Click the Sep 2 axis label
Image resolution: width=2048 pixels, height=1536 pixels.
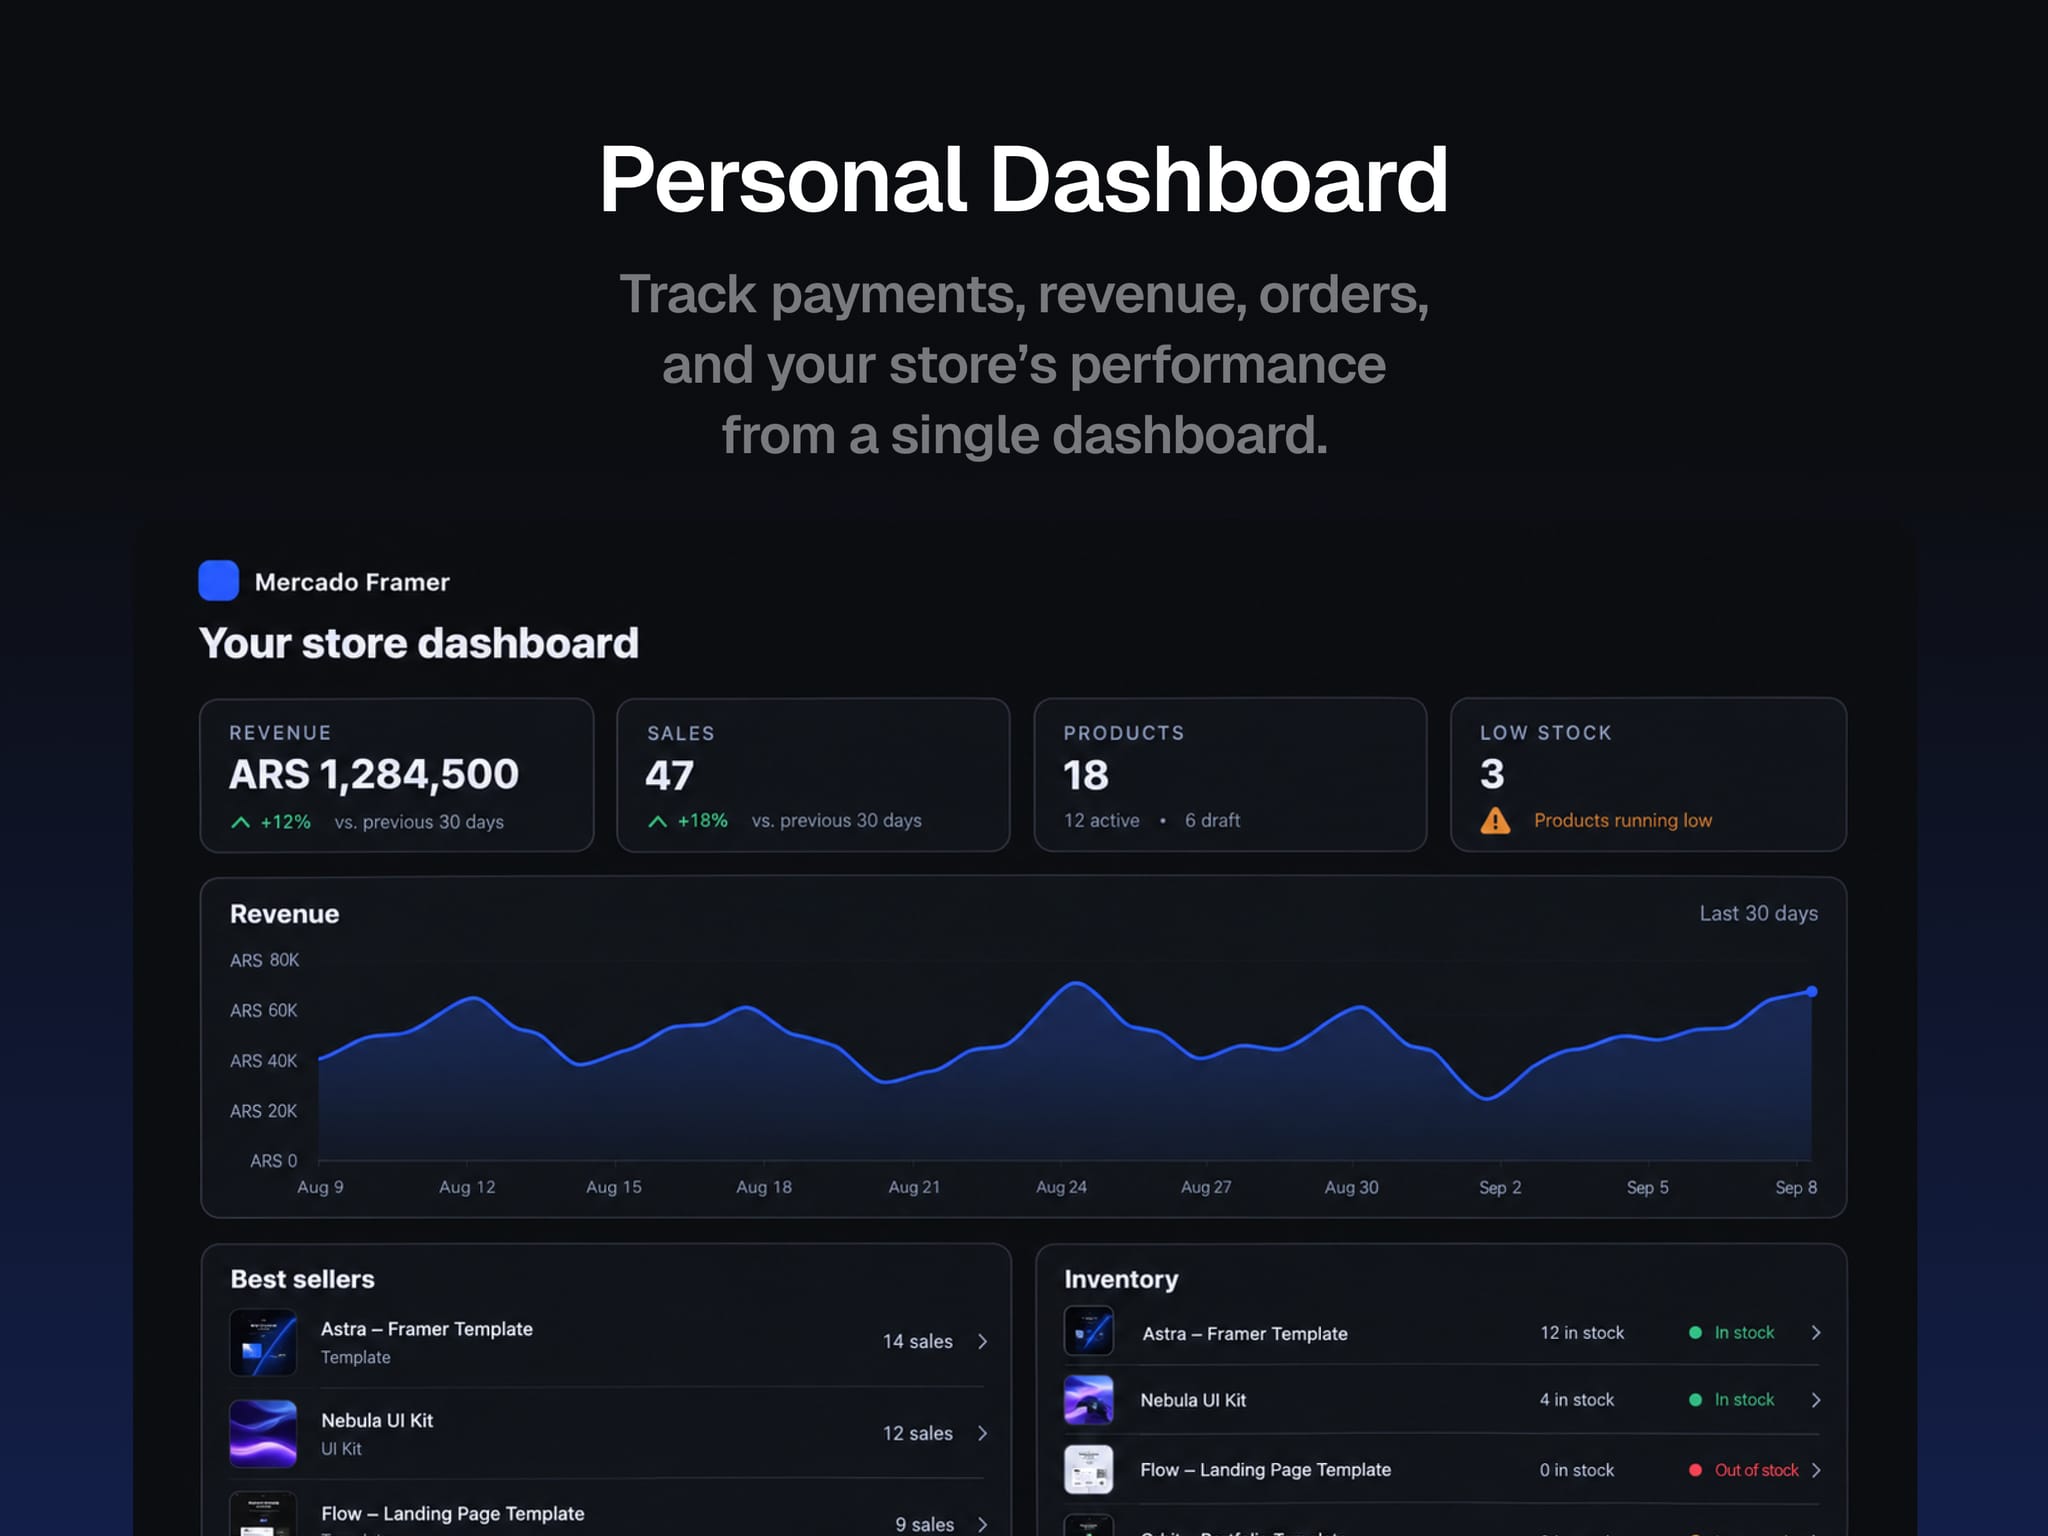[x=1500, y=1187]
